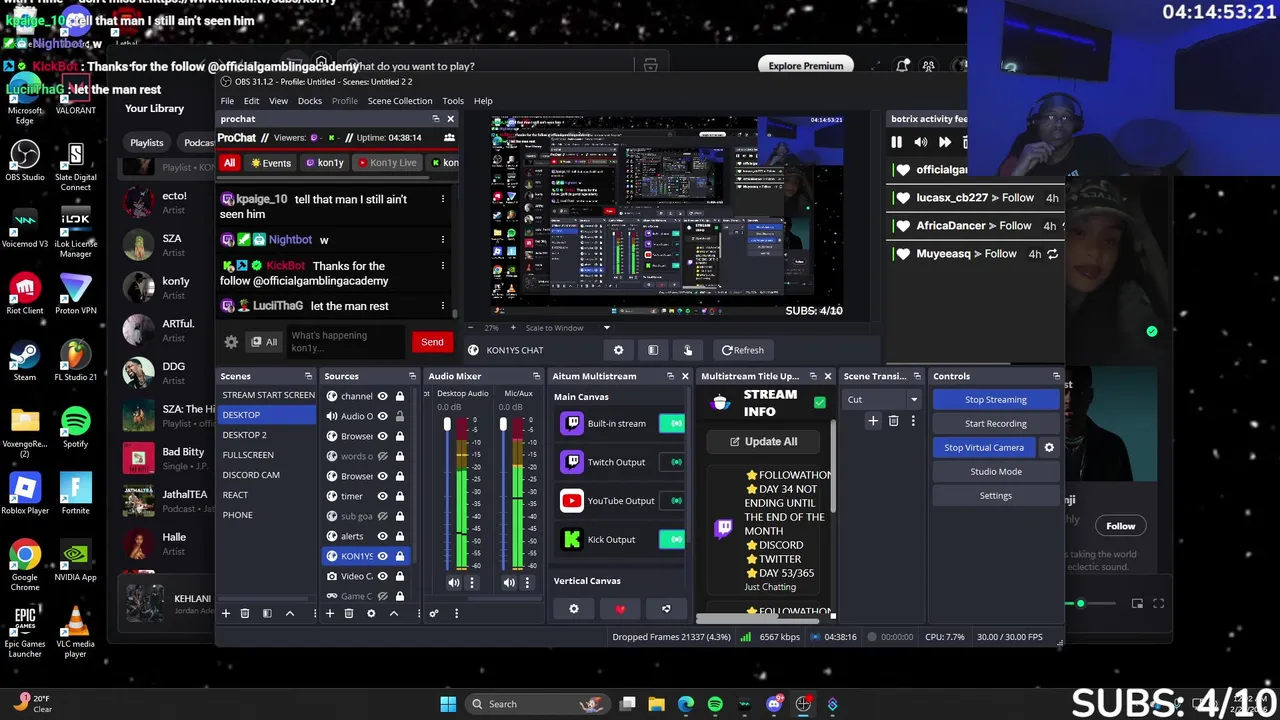
Task: Add a scene transition with plus icon
Action: [873, 421]
